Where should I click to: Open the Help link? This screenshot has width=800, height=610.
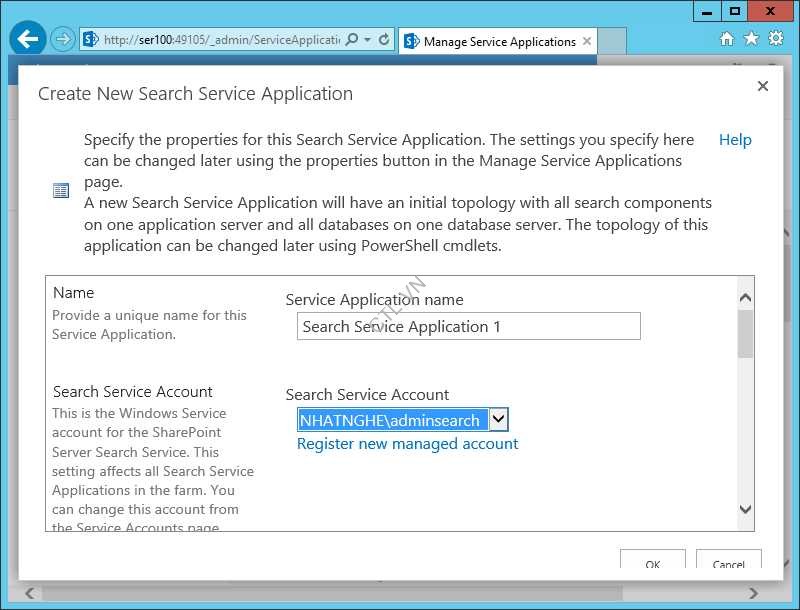(x=735, y=140)
